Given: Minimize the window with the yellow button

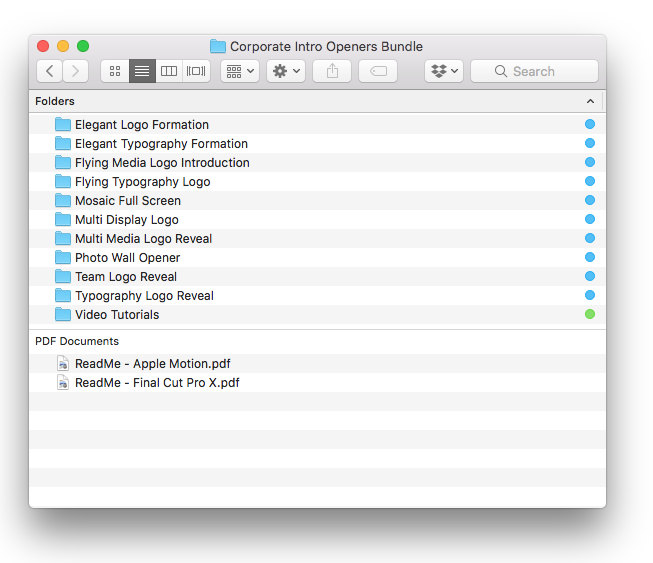Looking at the screenshot, I should [63, 46].
